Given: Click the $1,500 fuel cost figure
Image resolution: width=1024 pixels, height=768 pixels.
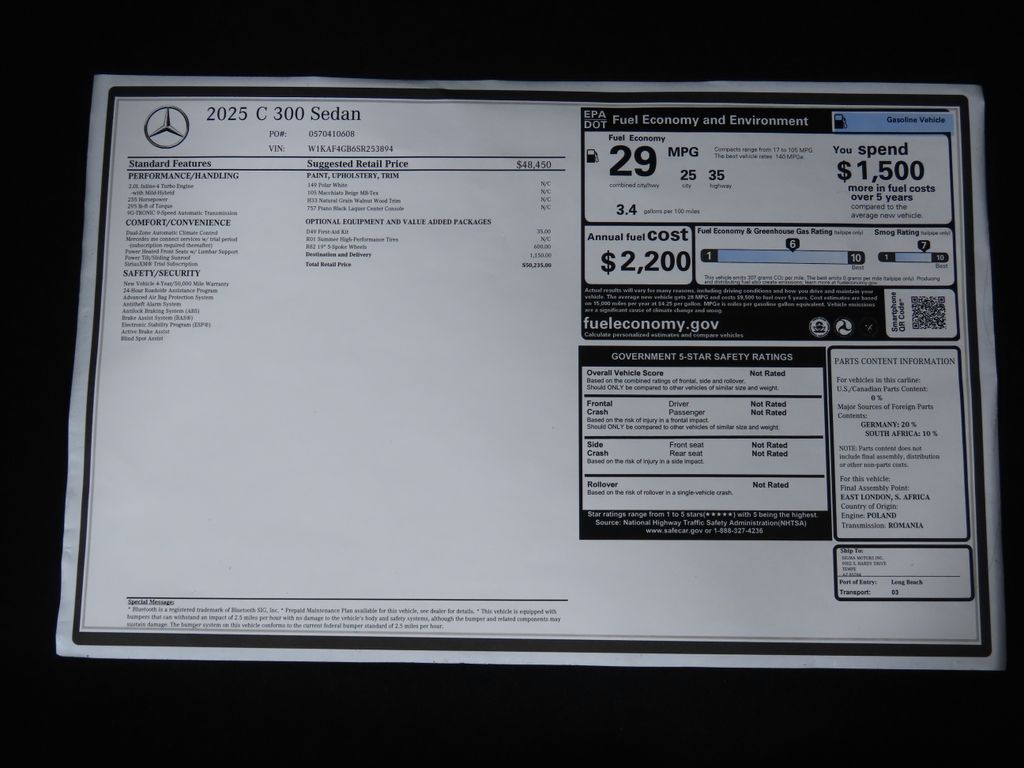Looking at the screenshot, I should (x=880, y=171).
